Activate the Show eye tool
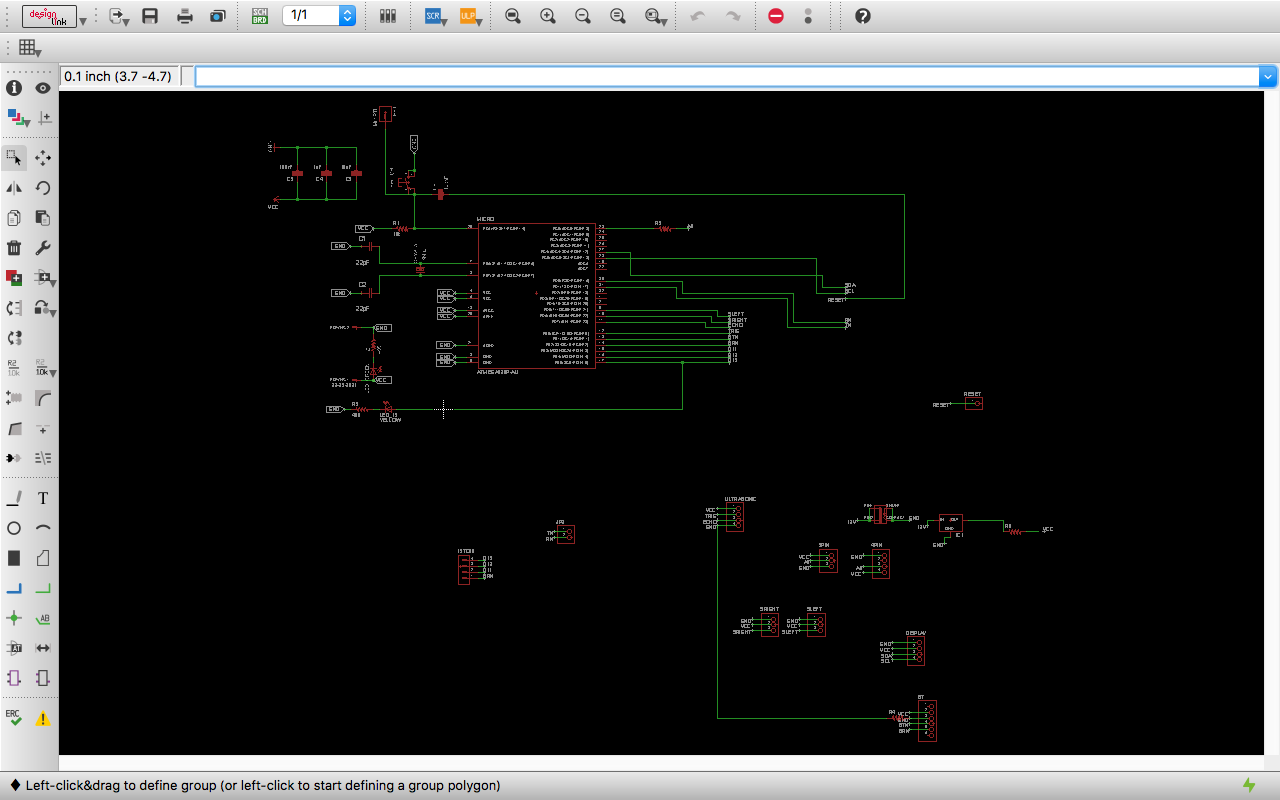The height and width of the screenshot is (800, 1280). click(43, 88)
